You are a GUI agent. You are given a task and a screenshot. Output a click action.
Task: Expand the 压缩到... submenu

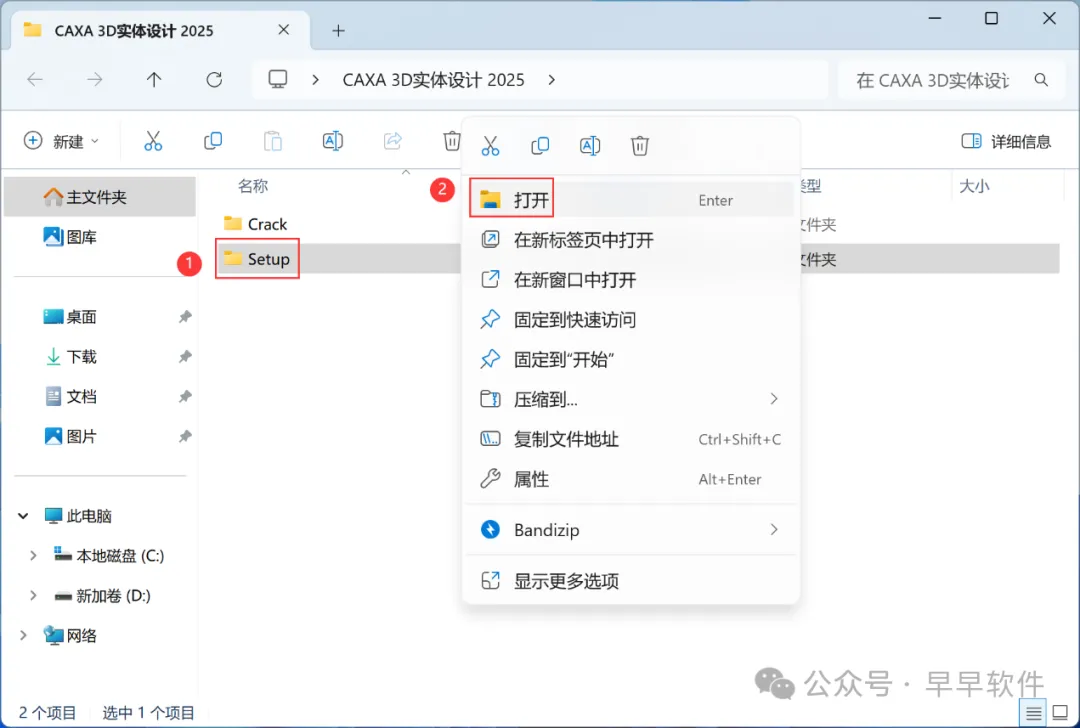click(x=774, y=399)
